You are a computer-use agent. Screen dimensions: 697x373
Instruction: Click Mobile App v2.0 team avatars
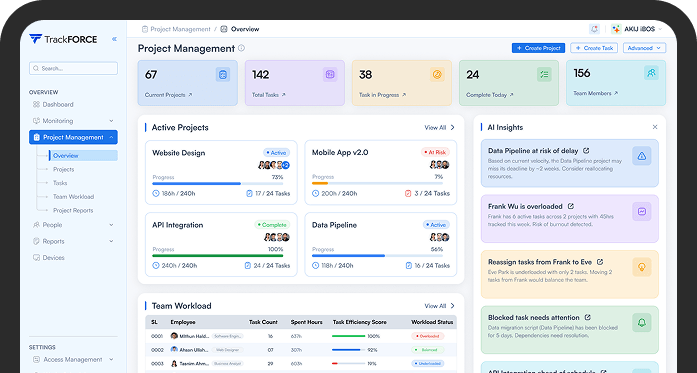[439, 165]
